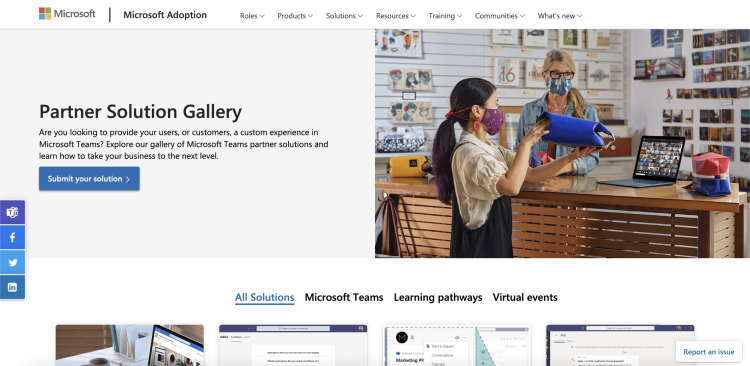Share page on Facebook
Viewport: 750px width, 366px height.
(12, 237)
